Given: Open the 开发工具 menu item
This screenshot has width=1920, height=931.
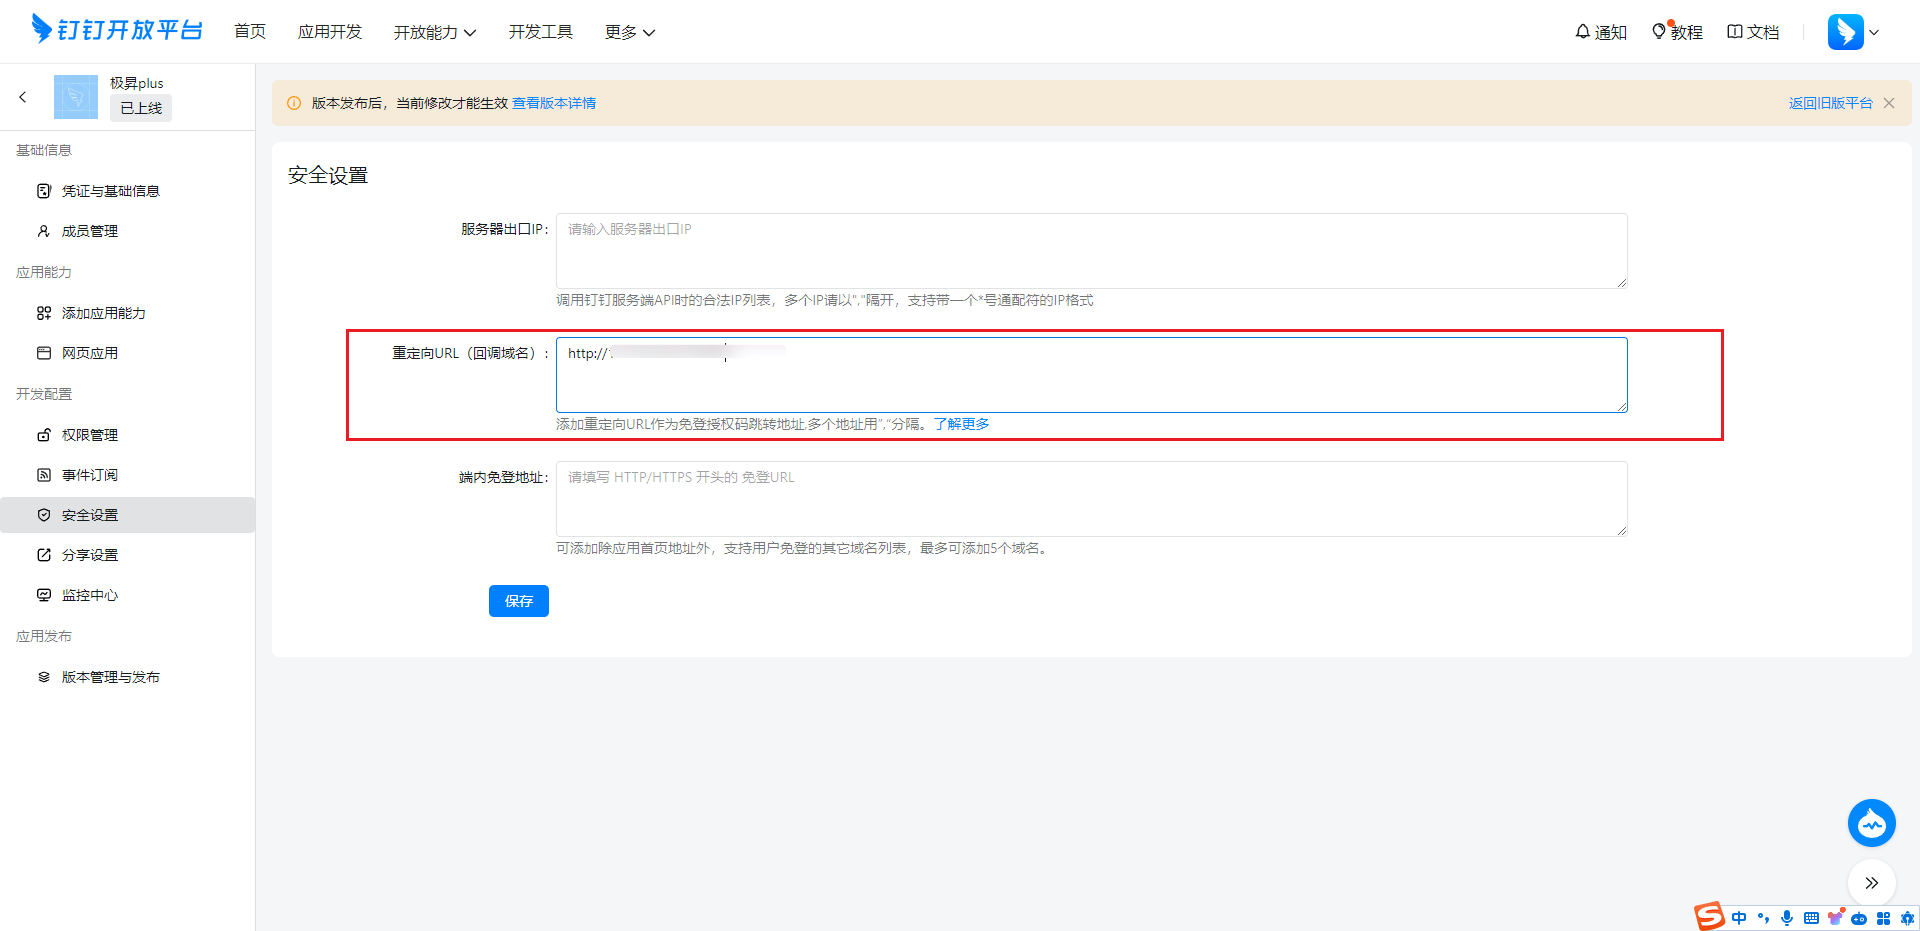Looking at the screenshot, I should [x=541, y=32].
